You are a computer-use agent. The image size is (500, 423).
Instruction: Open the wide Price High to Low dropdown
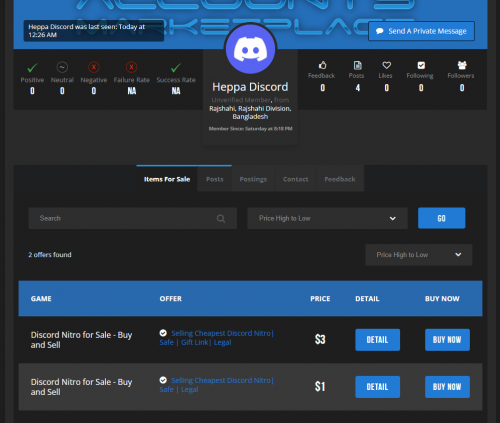327,218
